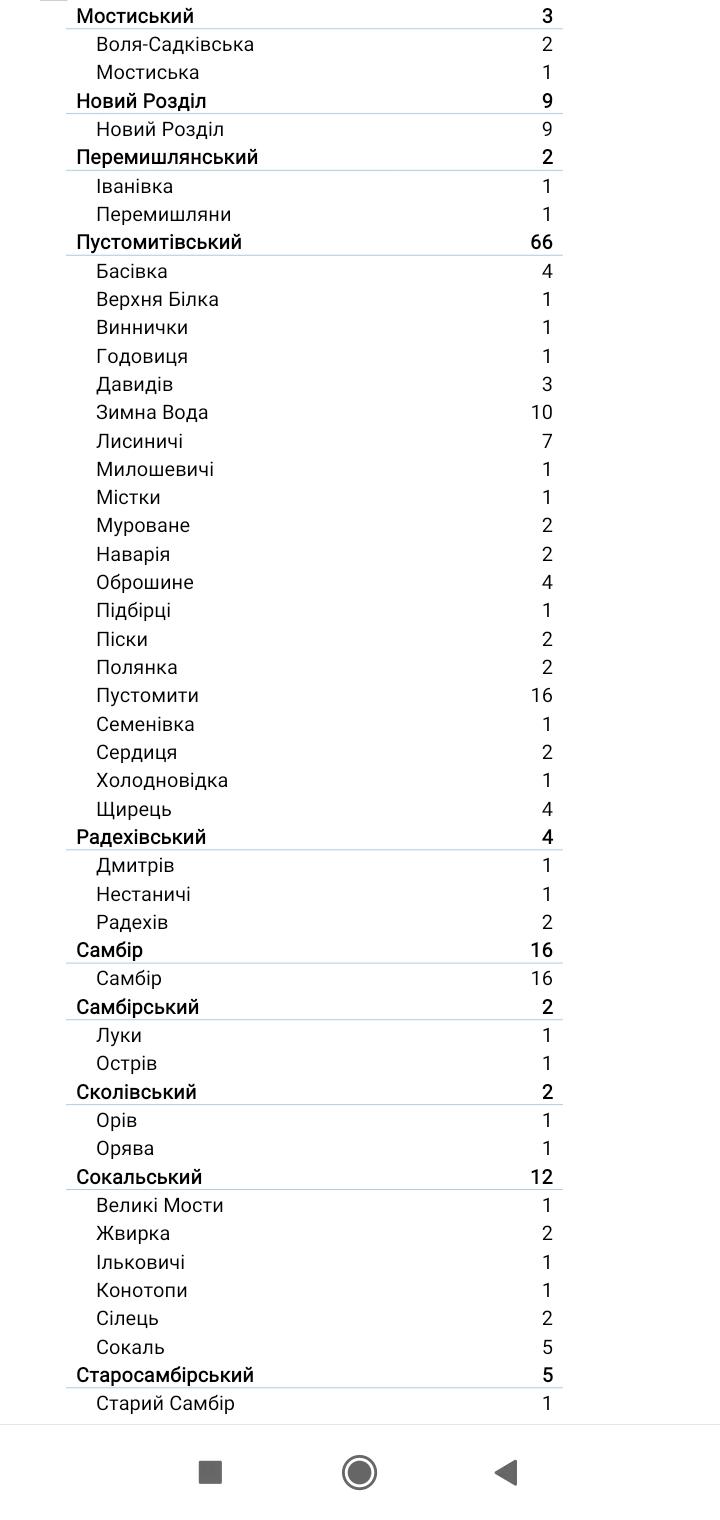The height and width of the screenshot is (1520, 720).
Task: Click the count 66 for Пустомитівський
Action: (x=541, y=242)
